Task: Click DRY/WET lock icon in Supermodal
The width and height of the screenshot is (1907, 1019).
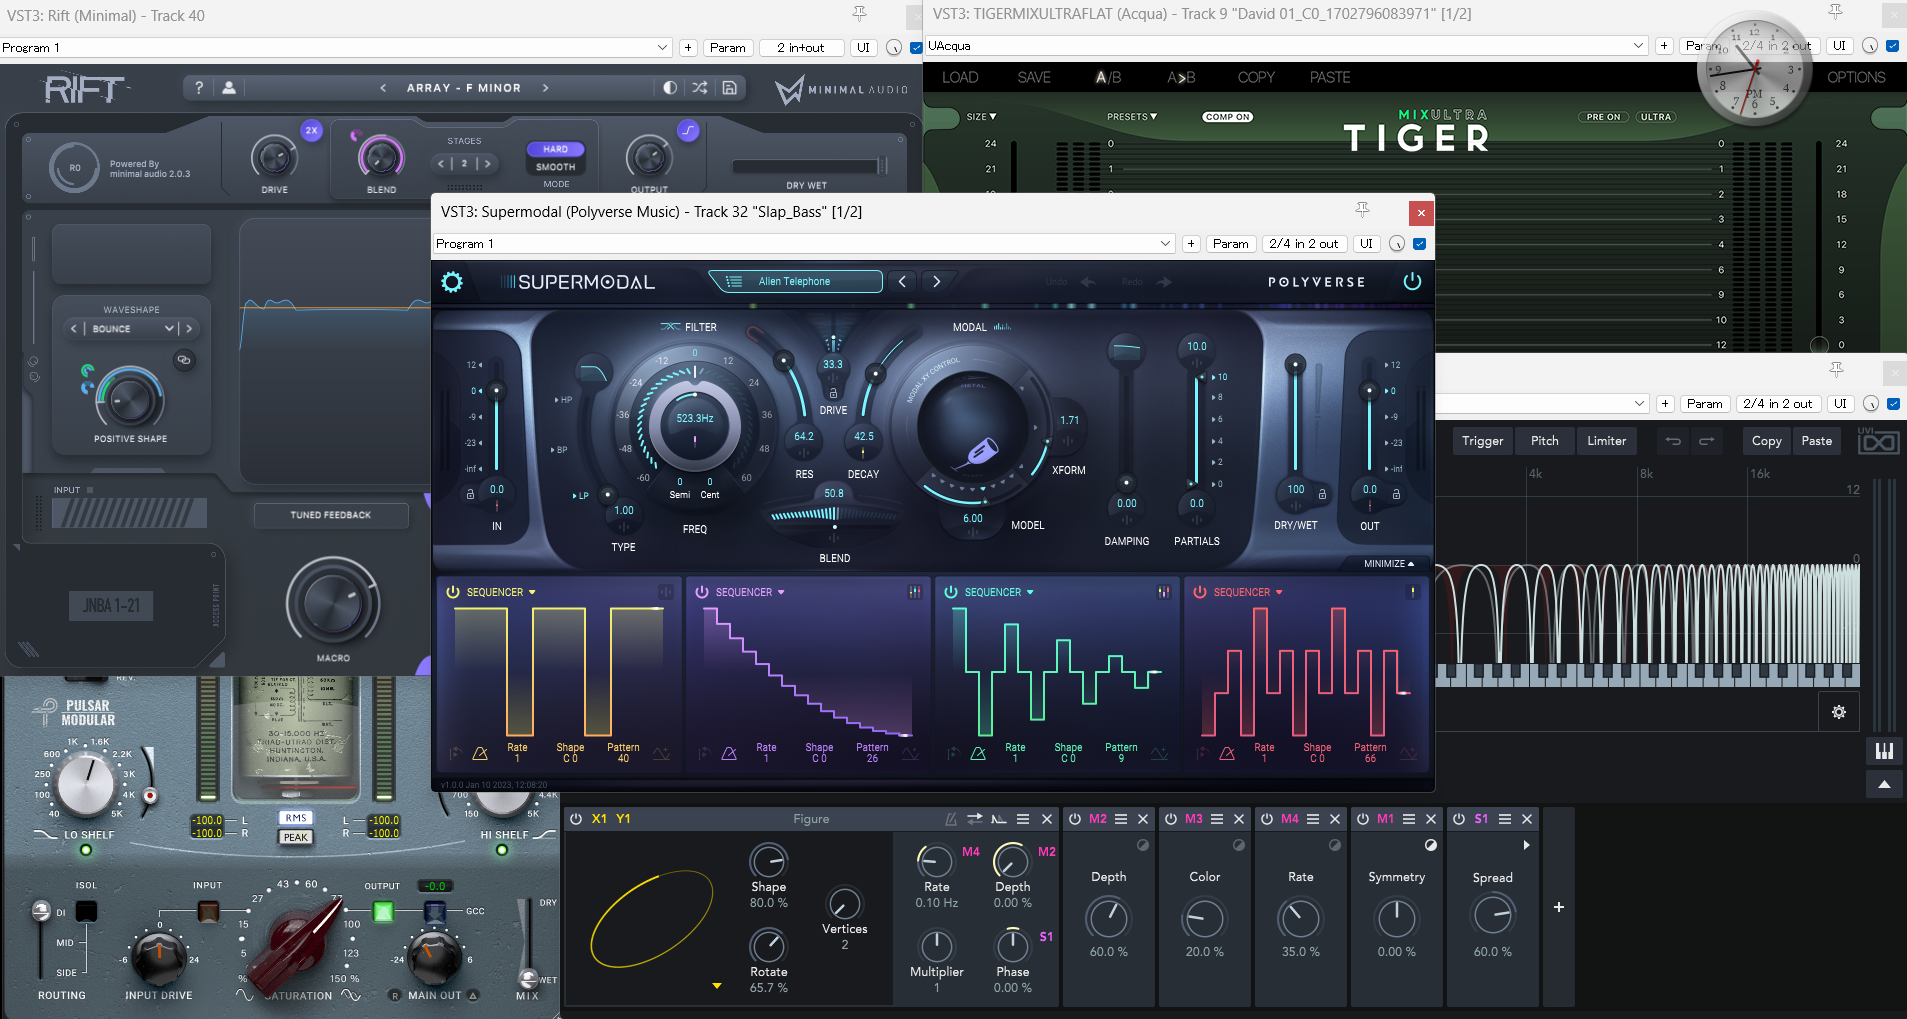Action: [1322, 494]
